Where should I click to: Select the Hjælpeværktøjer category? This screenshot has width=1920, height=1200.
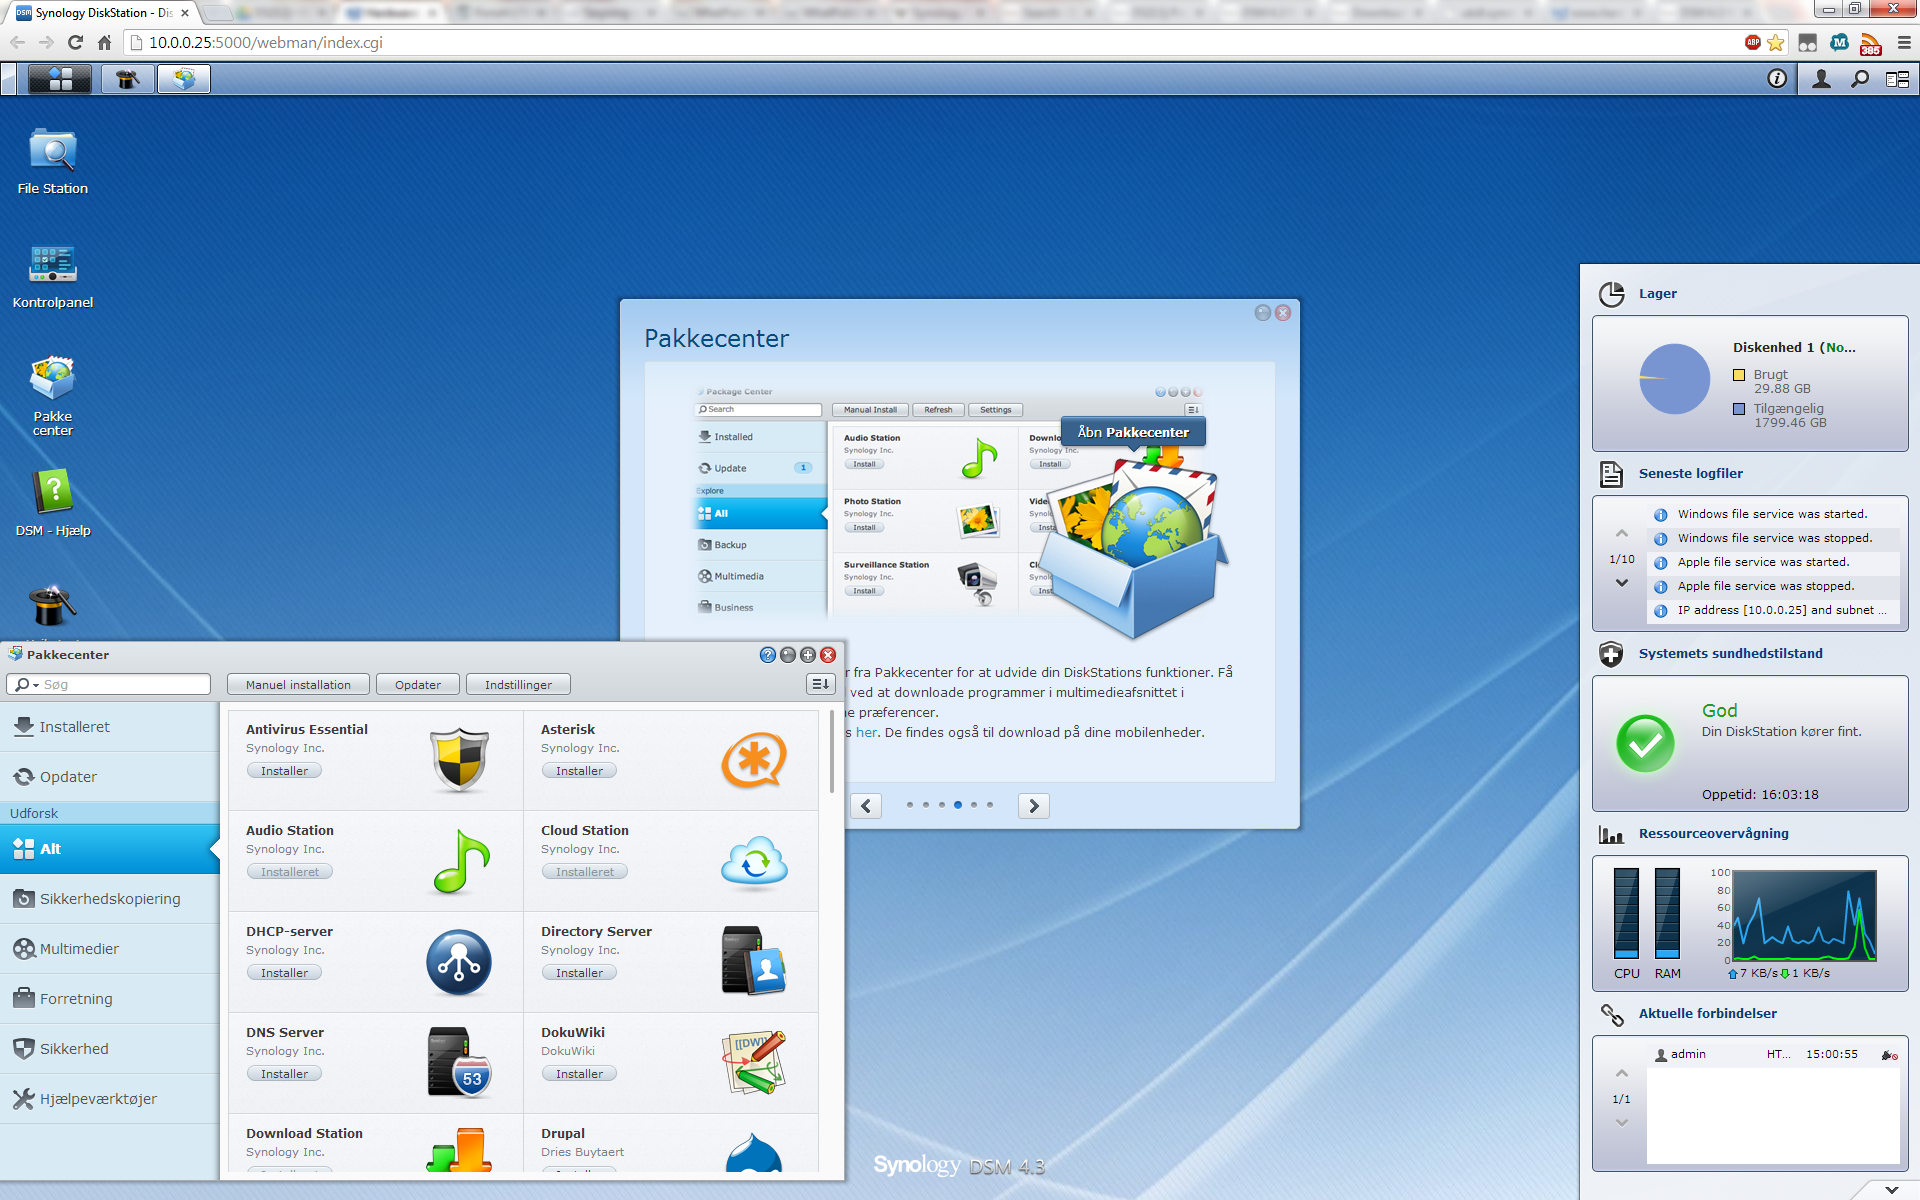110,1099
